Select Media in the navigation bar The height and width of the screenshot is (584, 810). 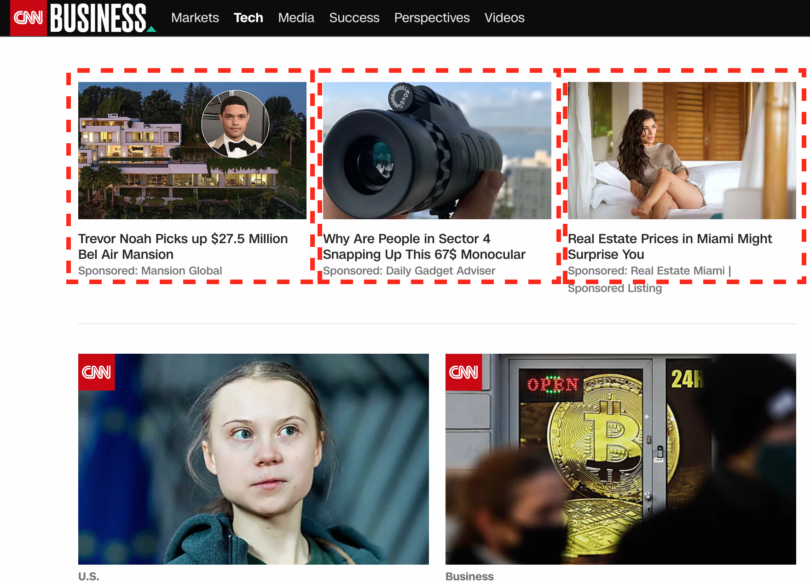tap(296, 18)
